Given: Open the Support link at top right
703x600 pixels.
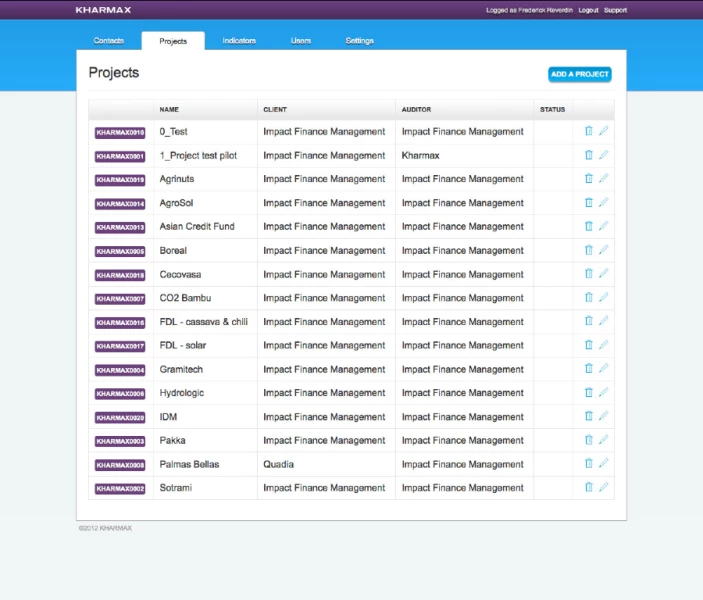Looking at the screenshot, I should point(615,10).
